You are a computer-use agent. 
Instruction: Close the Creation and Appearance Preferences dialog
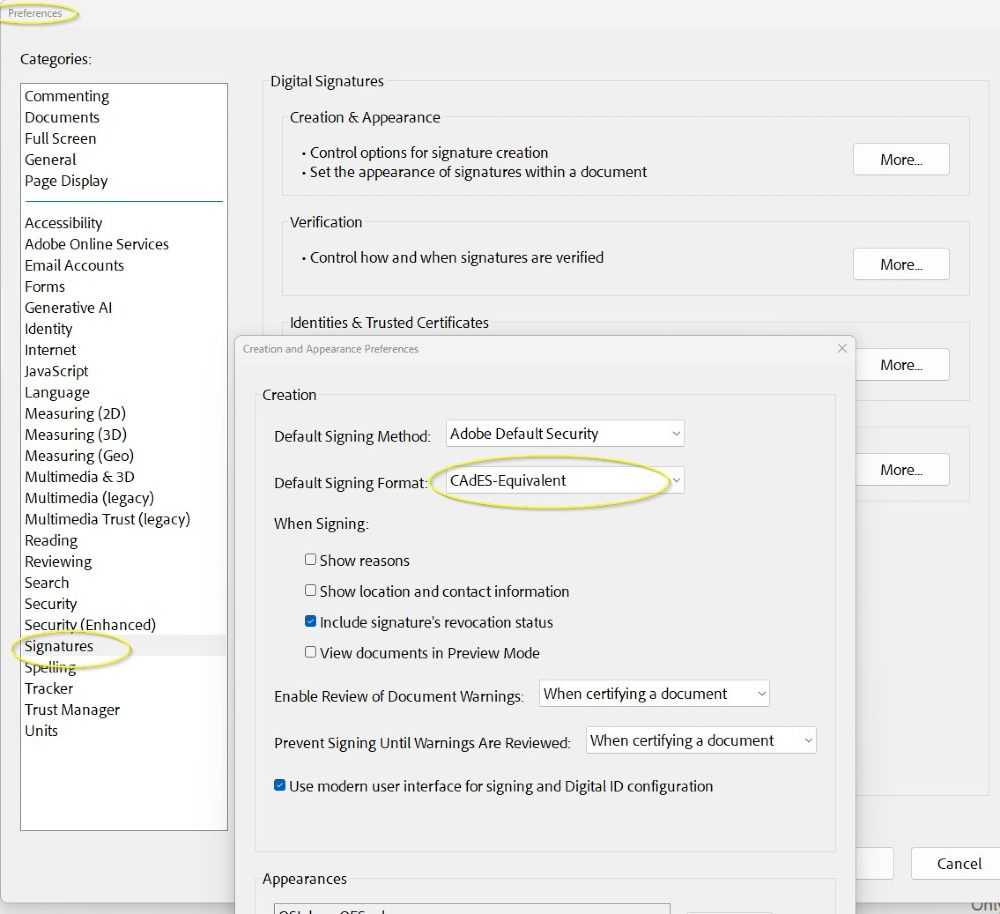(x=841, y=348)
